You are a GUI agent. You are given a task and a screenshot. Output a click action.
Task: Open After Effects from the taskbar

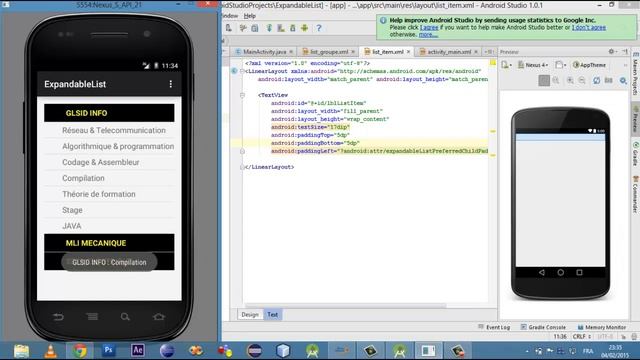138,350
